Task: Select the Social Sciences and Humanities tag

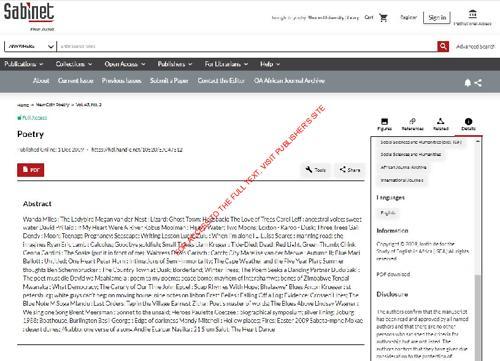Action: (411, 154)
